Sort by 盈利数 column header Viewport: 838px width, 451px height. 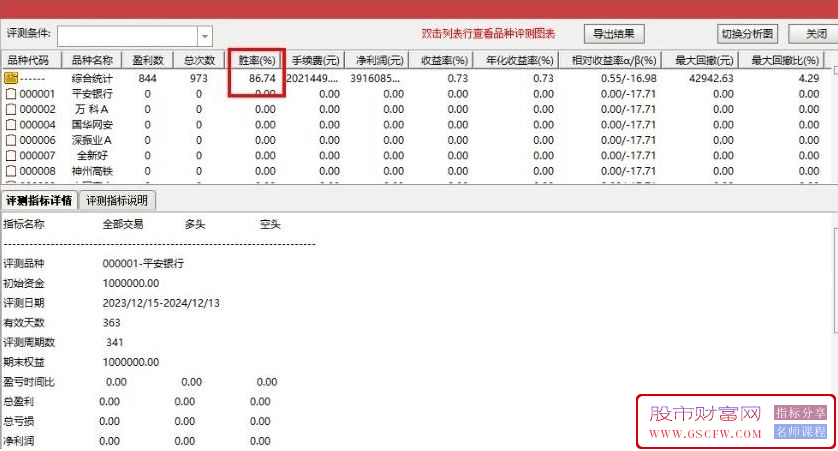click(148, 60)
